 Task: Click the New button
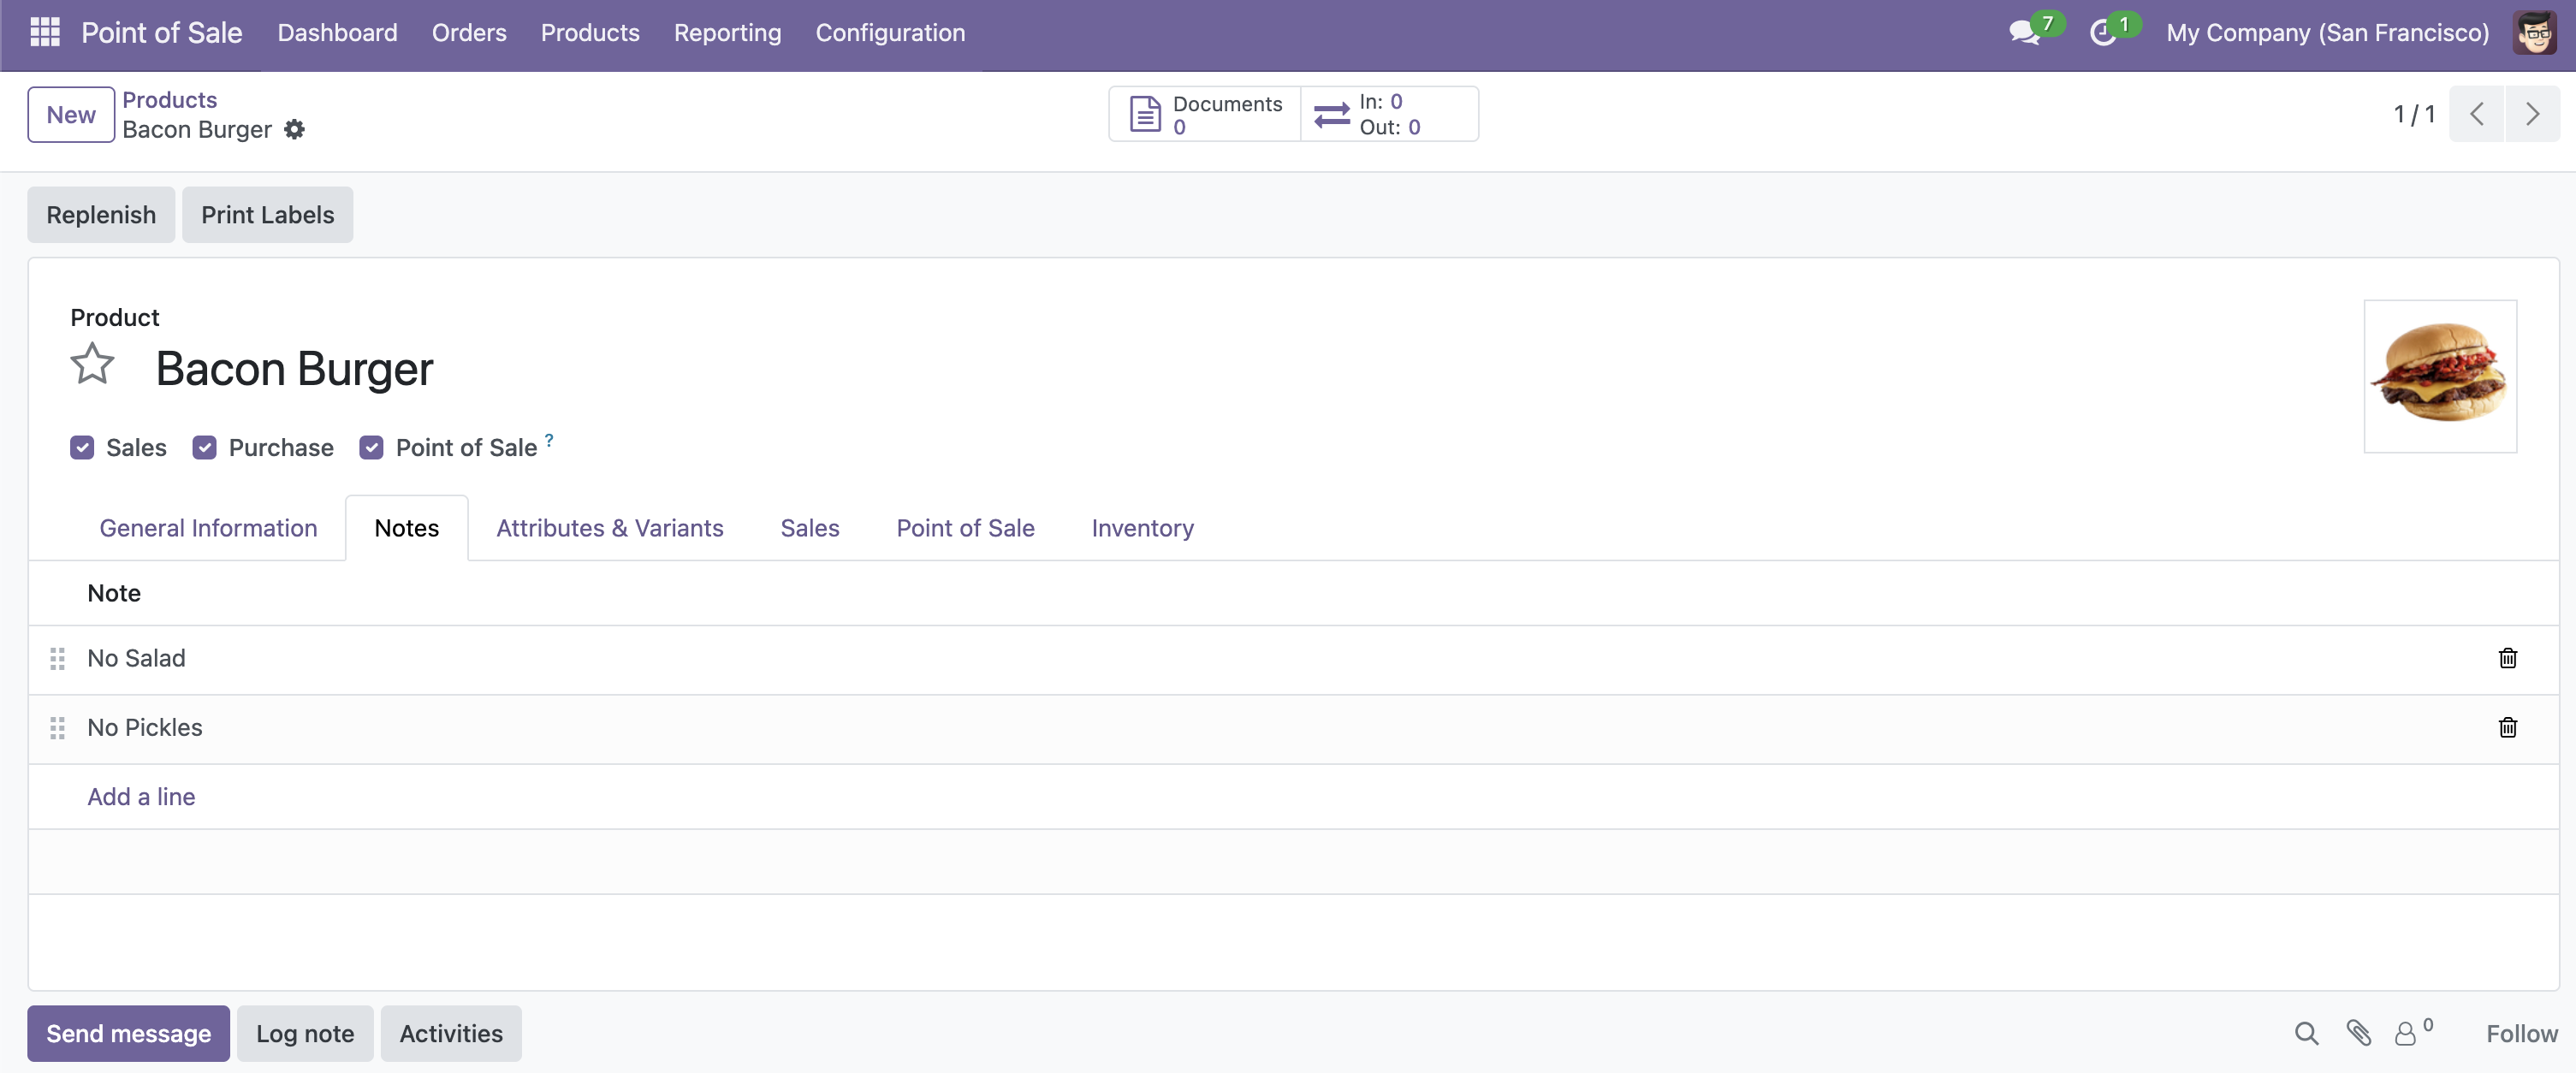point(71,114)
